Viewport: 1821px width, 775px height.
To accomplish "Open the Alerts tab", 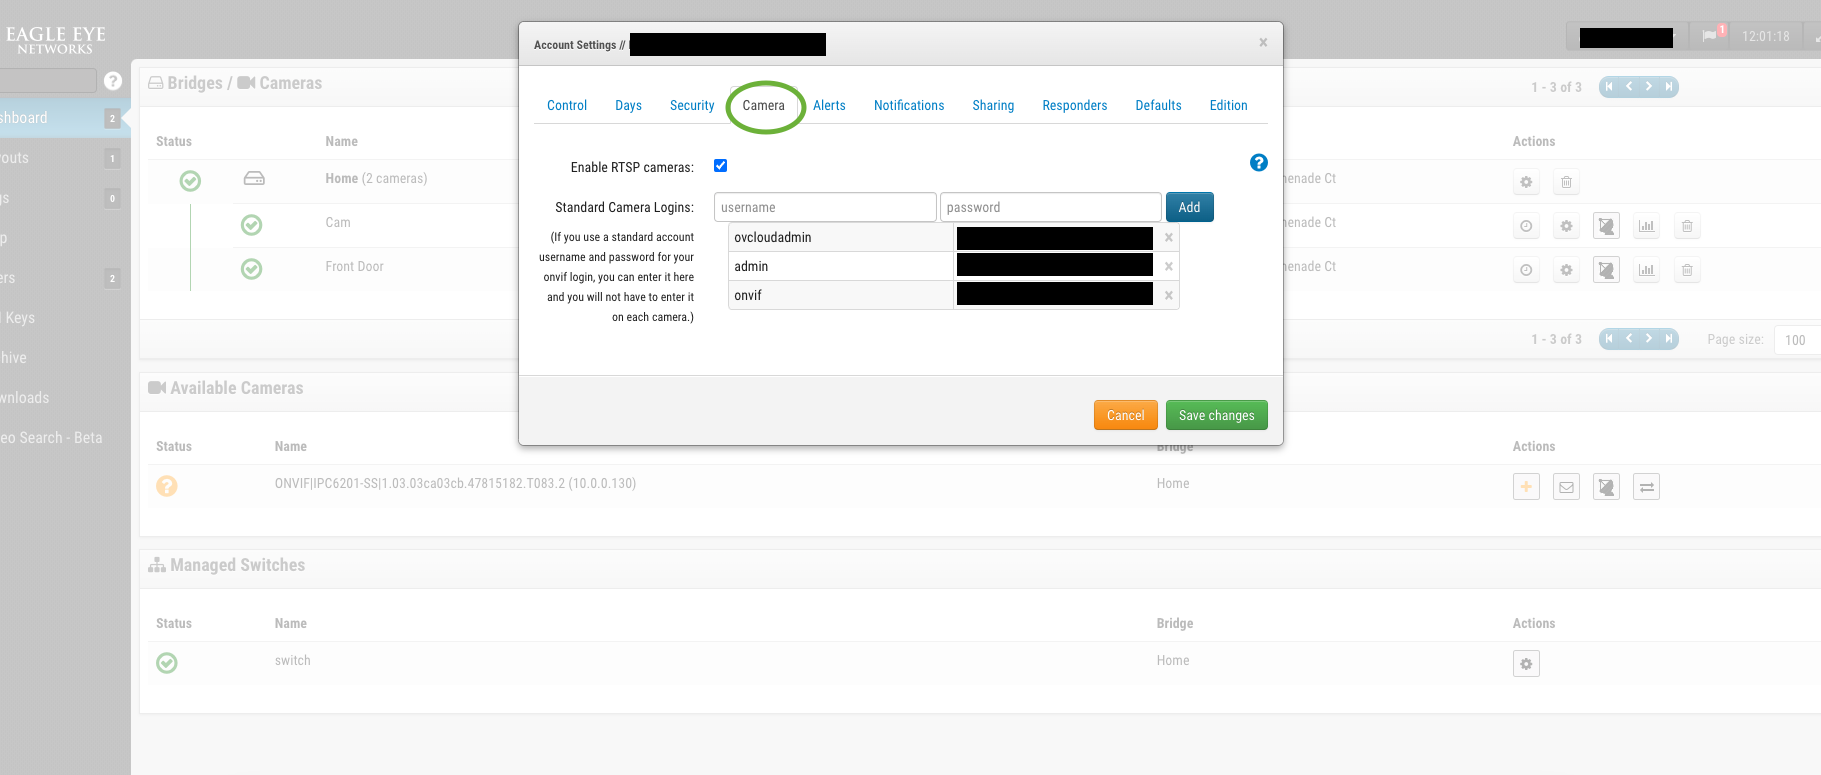I will click(x=829, y=105).
